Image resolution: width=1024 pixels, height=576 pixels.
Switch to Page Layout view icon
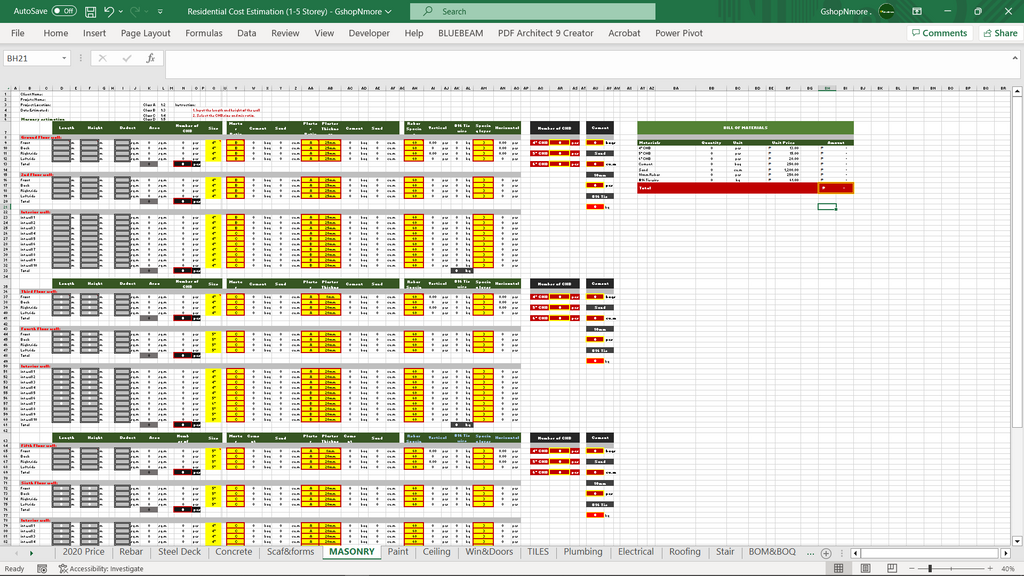(865, 569)
